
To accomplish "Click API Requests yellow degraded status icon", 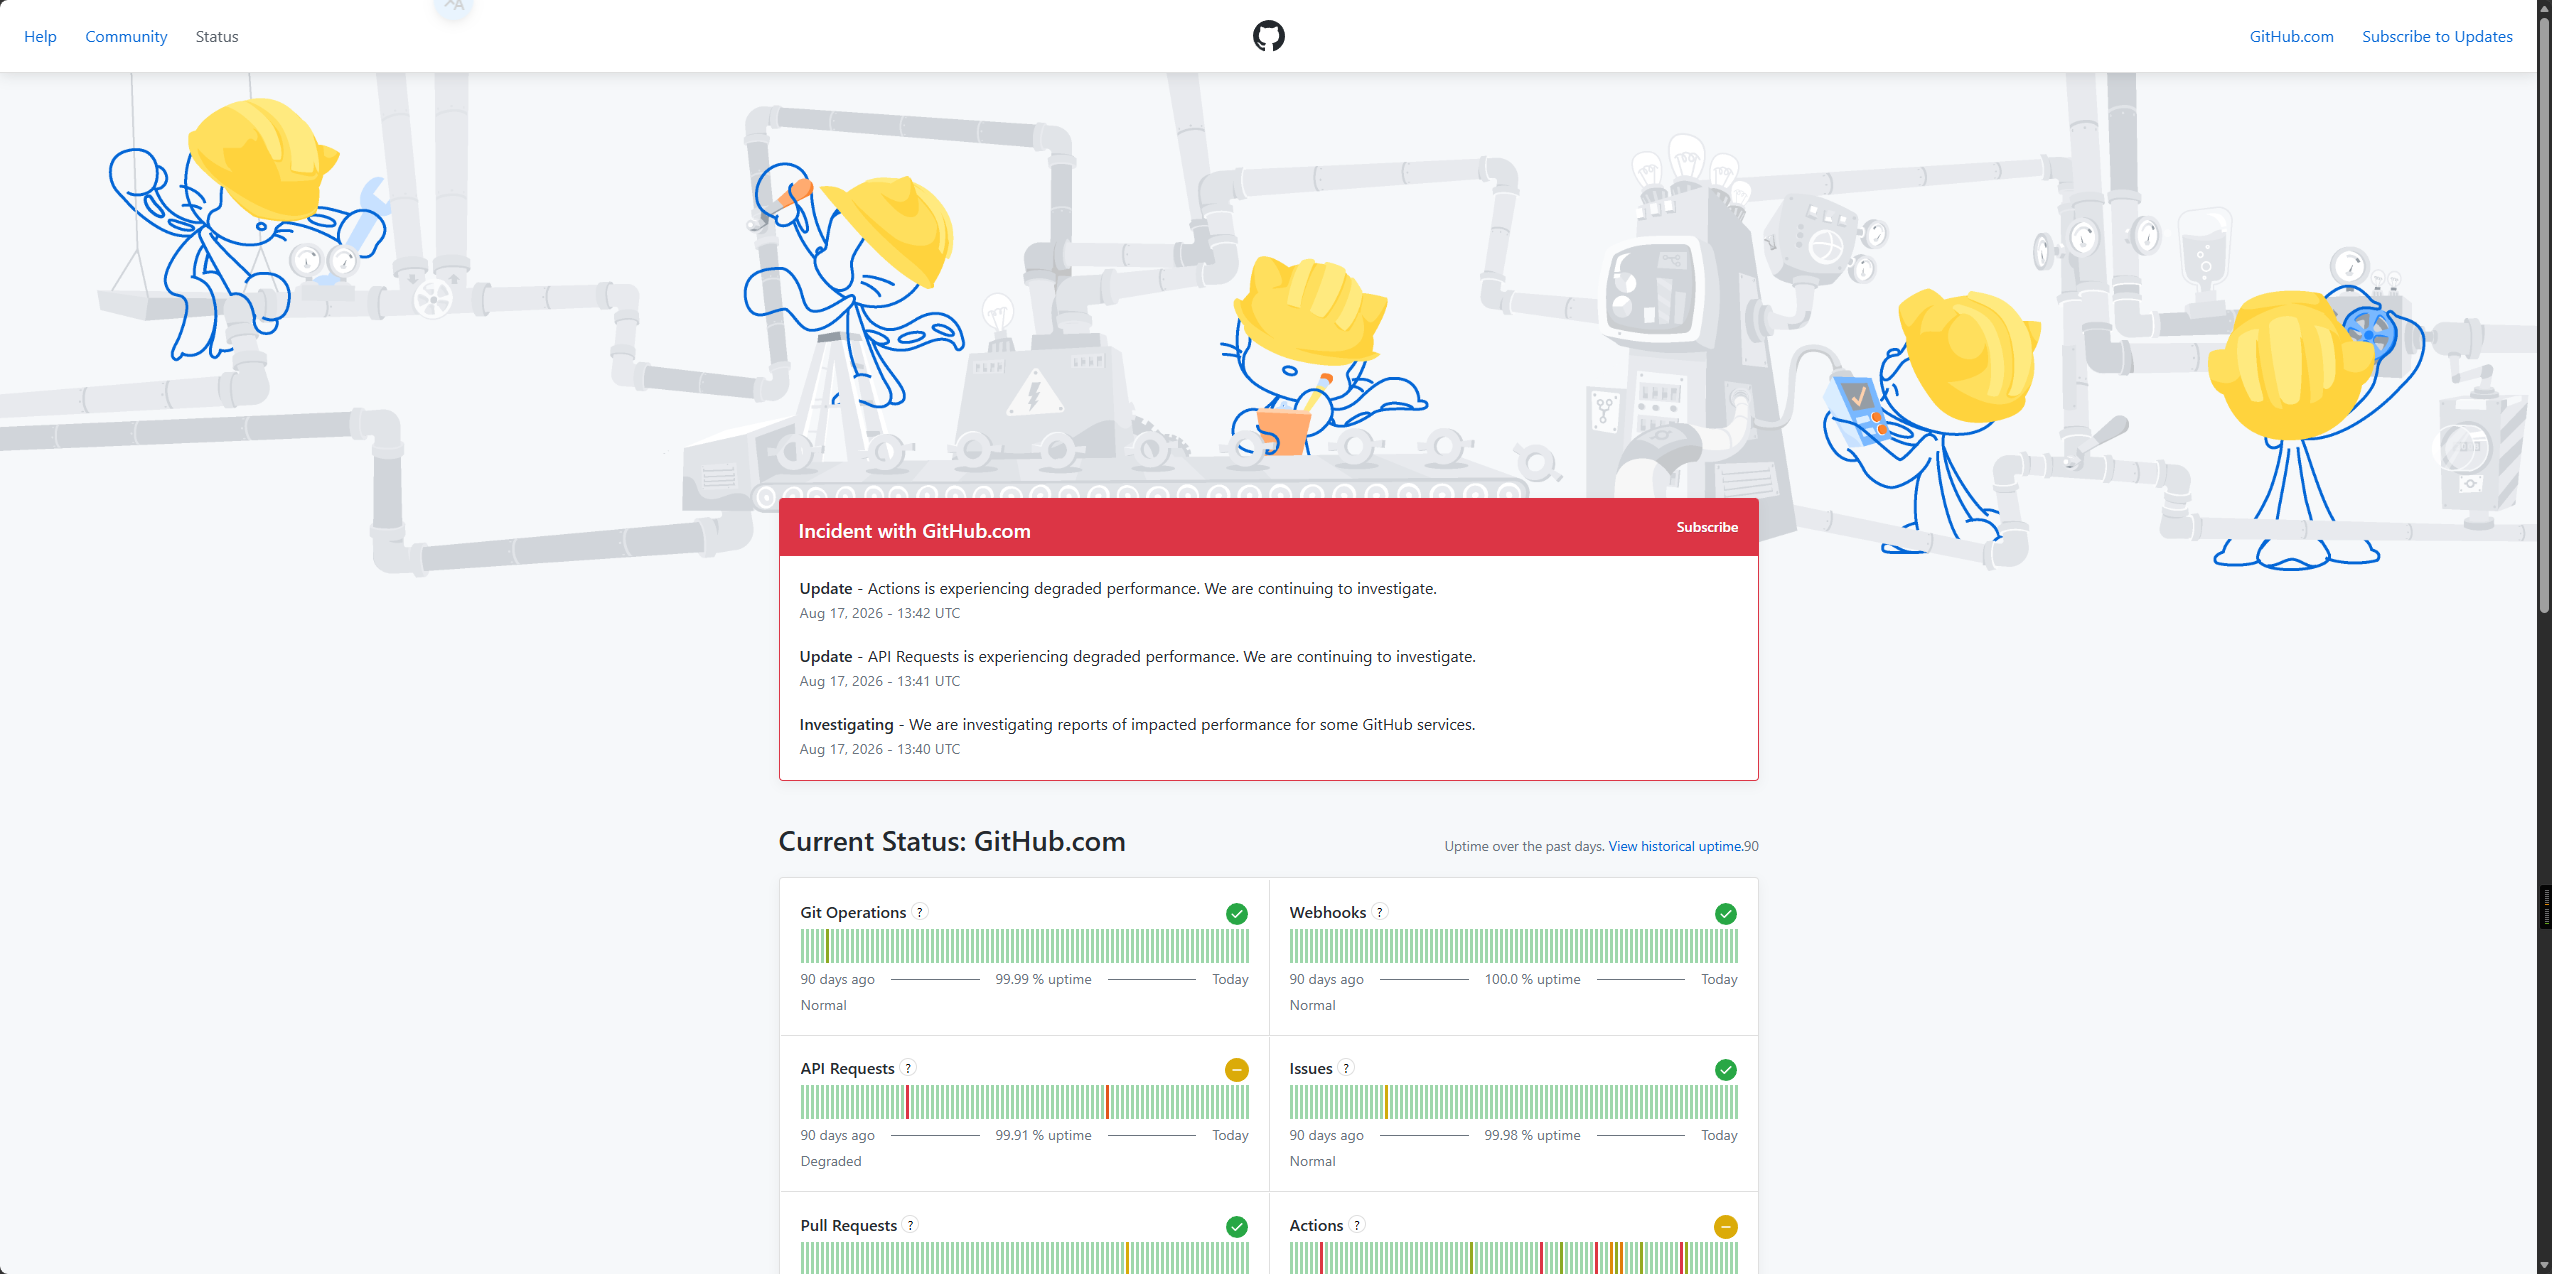I will point(1237,1070).
